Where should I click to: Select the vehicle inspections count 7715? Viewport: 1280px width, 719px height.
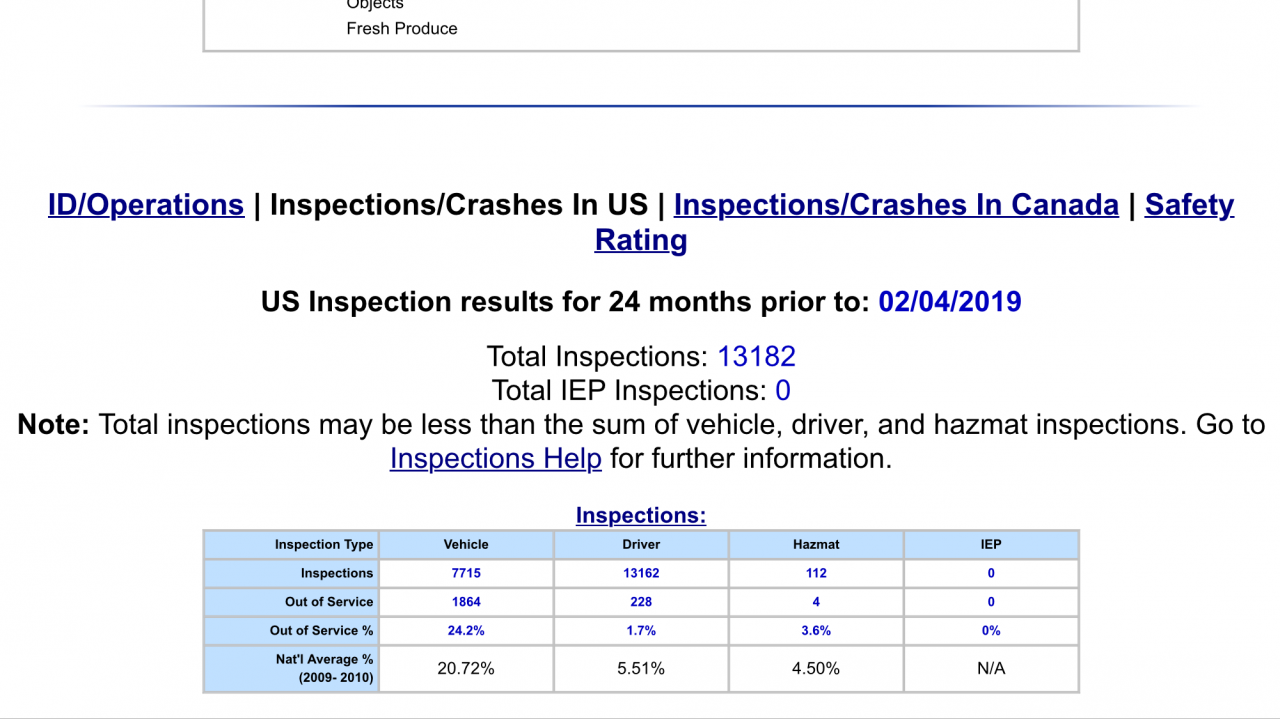coord(466,573)
